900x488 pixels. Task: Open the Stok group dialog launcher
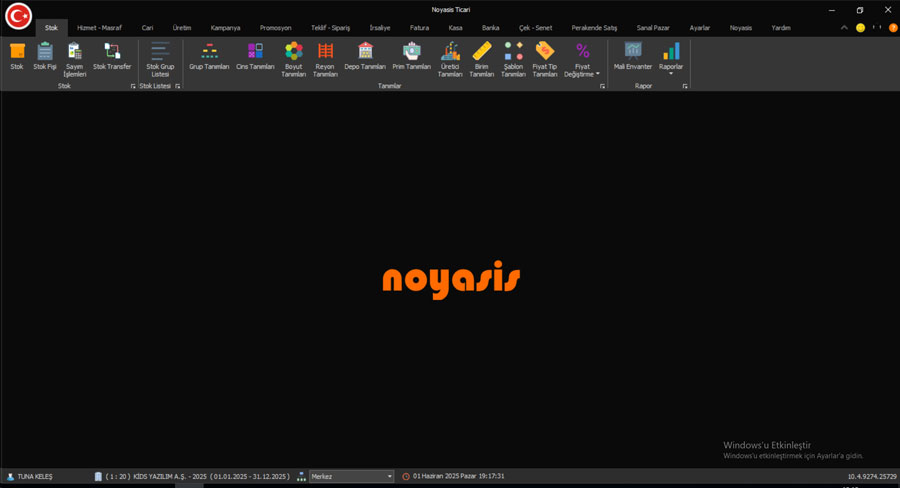pyautogui.click(x=133, y=86)
